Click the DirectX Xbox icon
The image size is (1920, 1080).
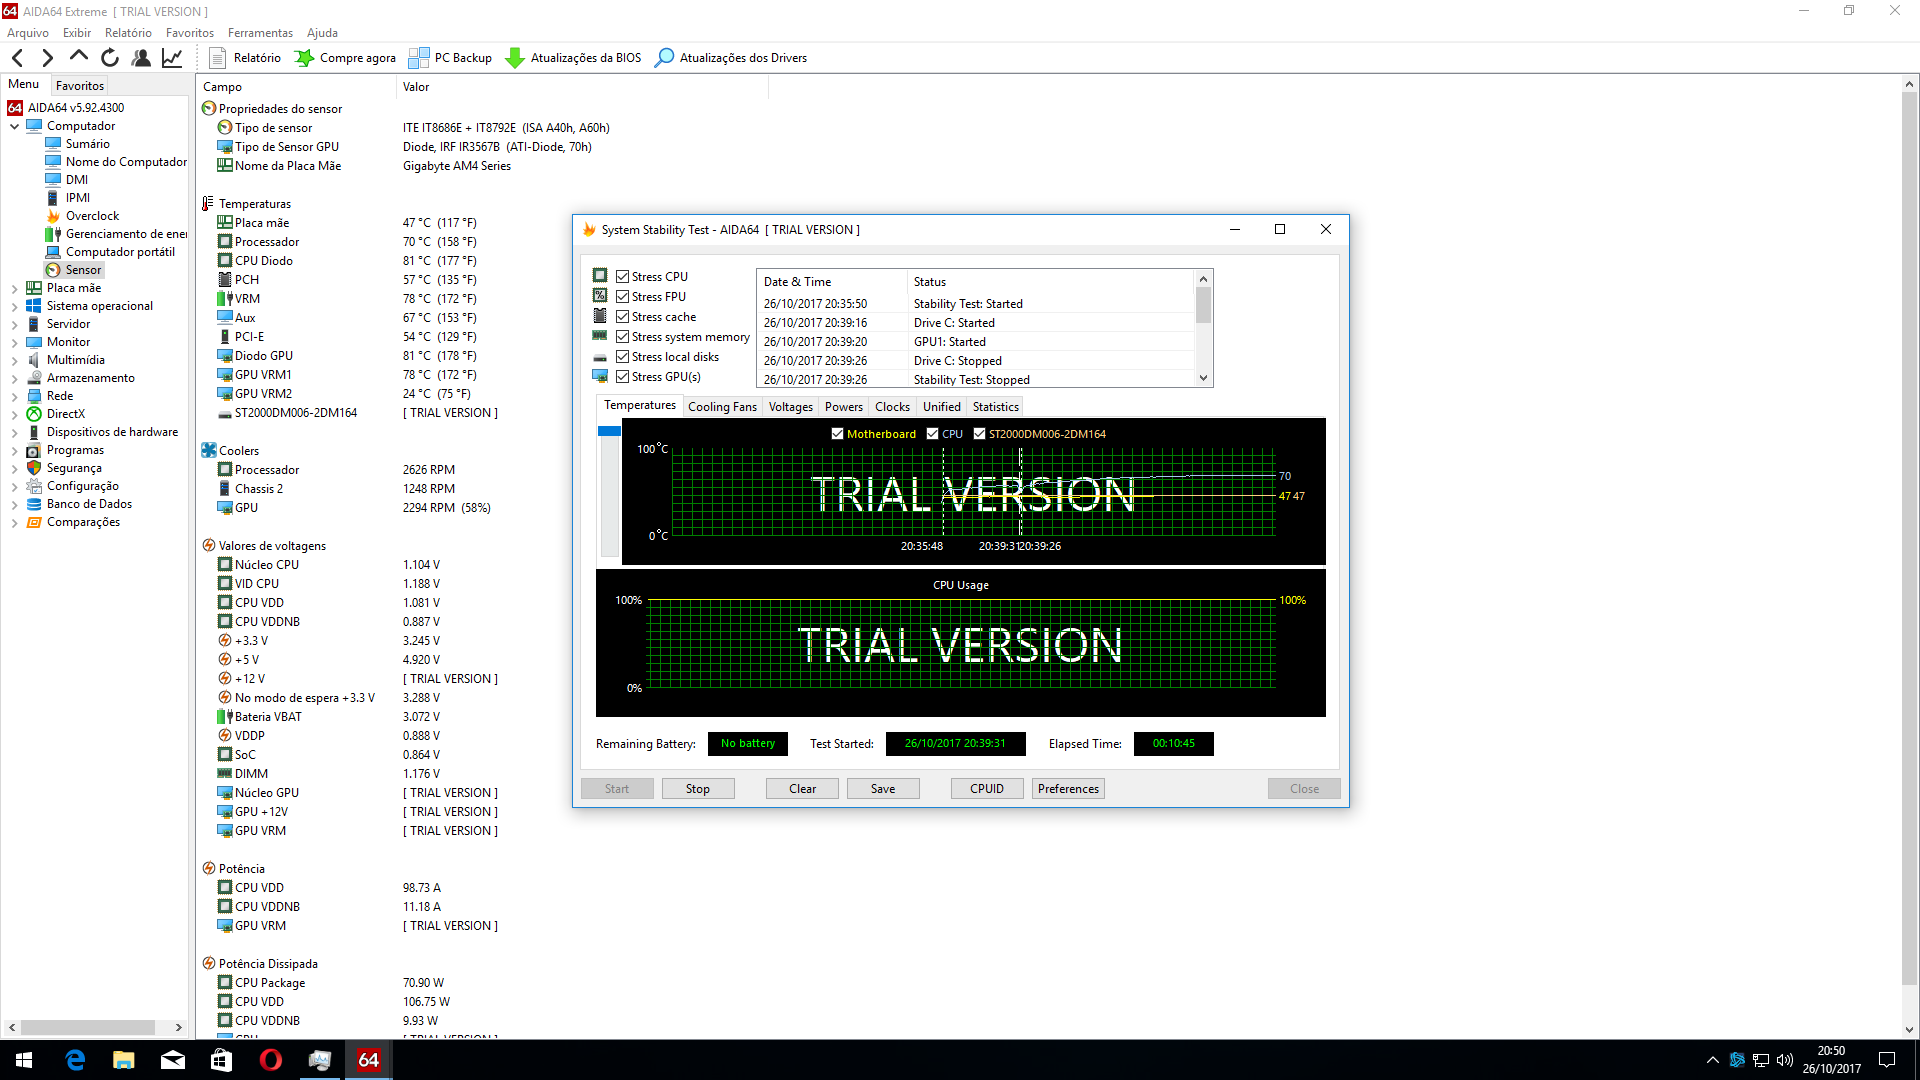tap(34, 414)
